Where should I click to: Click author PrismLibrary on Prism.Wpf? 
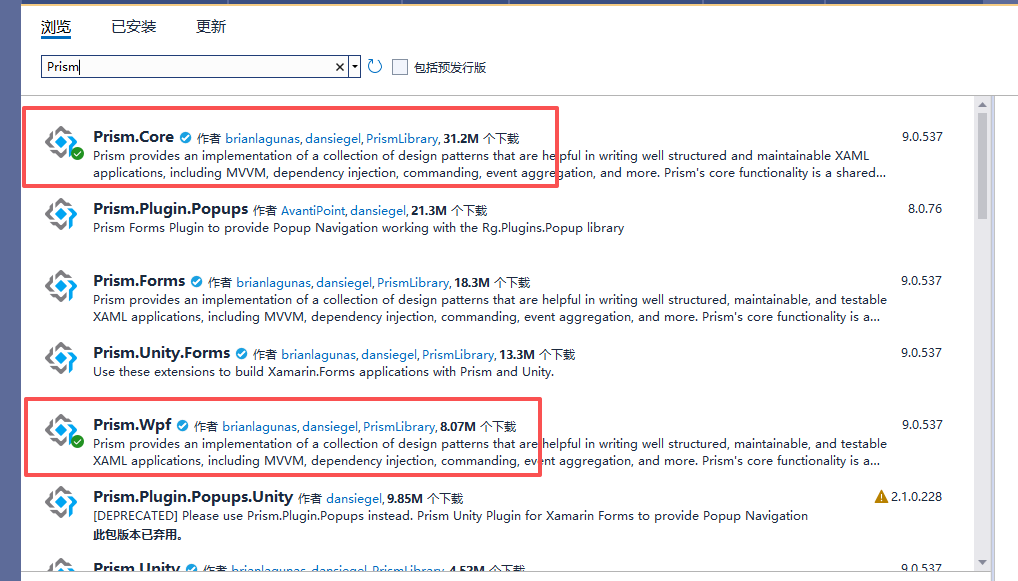[x=399, y=427]
